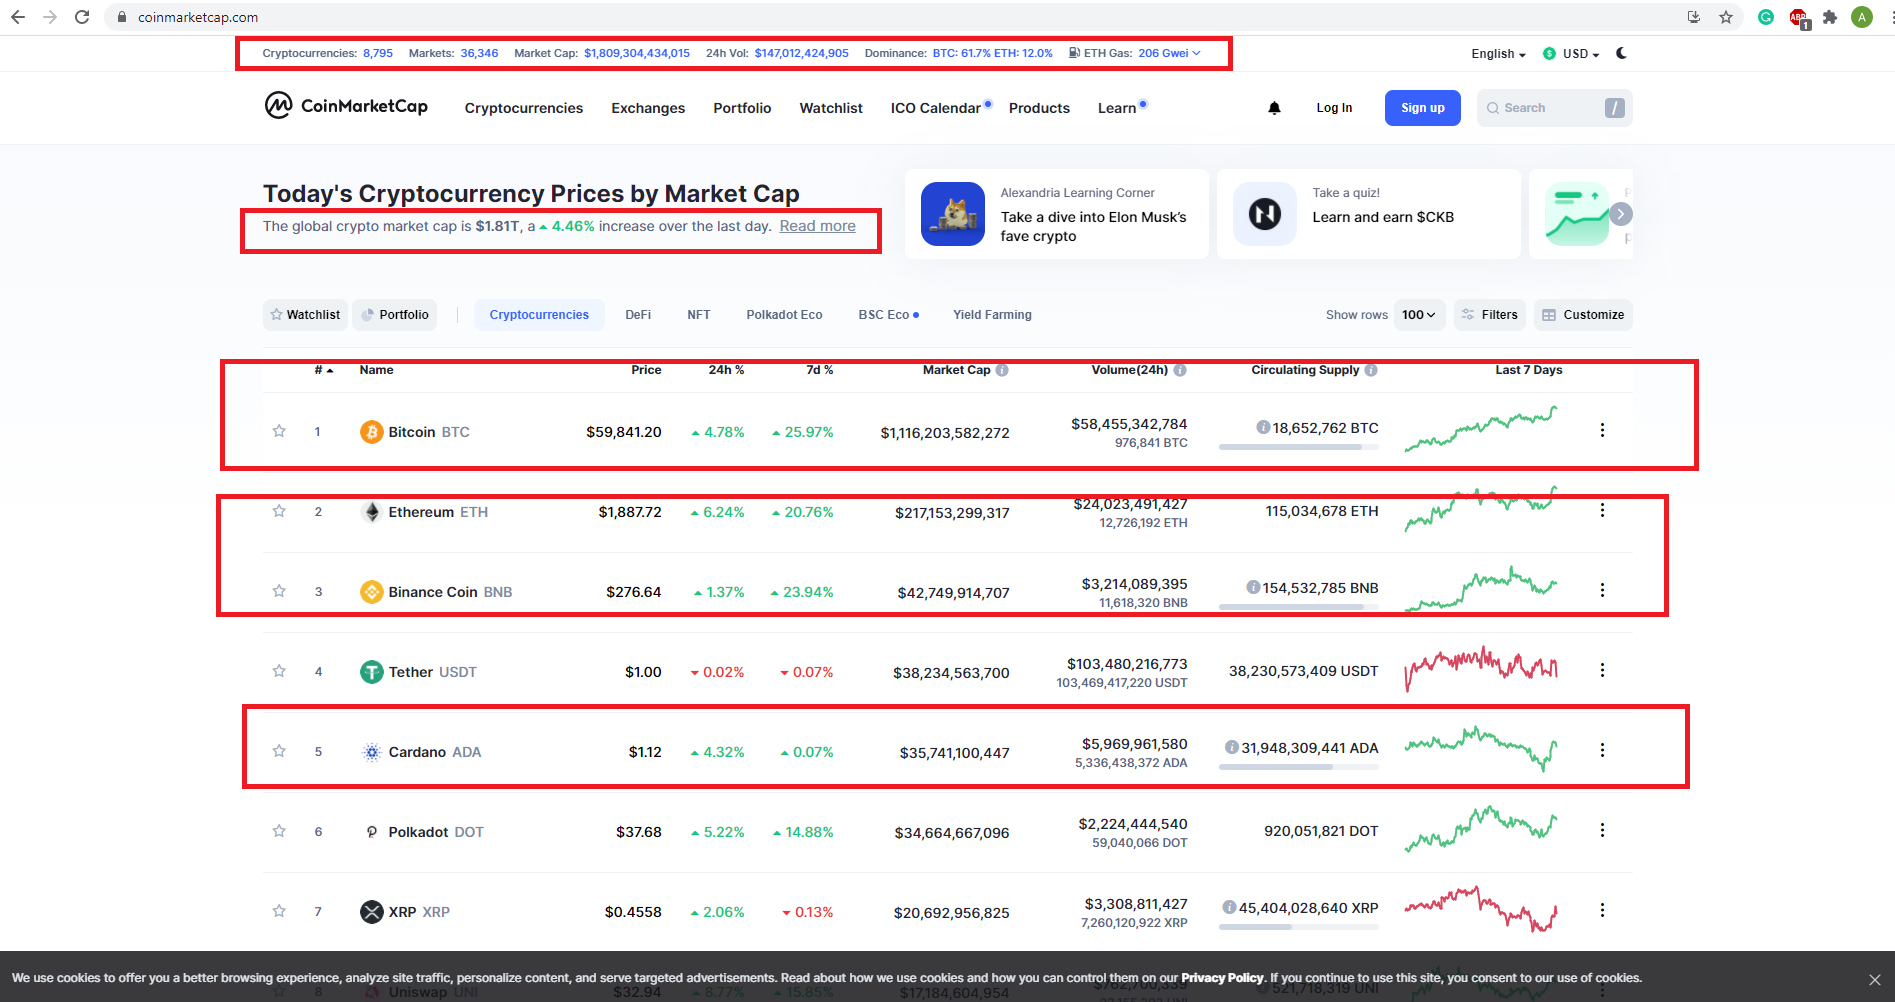Add Cardano to watchlist star
The width and height of the screenshot is (1895, 1002).
[x=279, y=751]
